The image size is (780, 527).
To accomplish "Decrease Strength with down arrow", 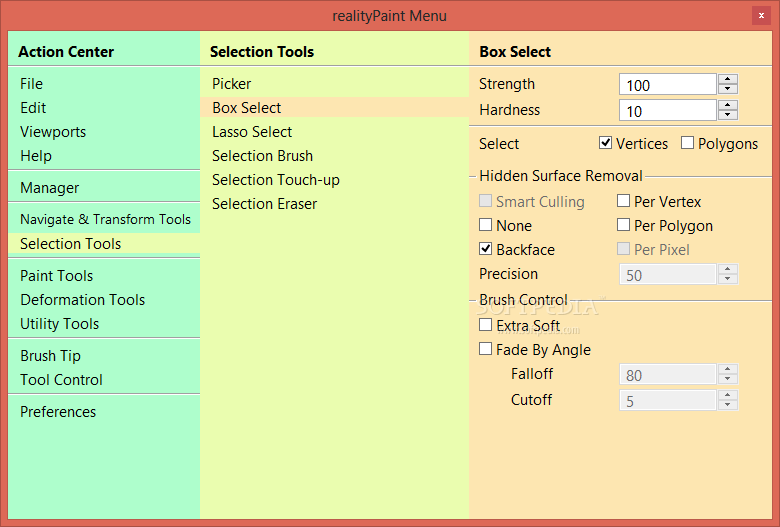I will click(728, 90).
